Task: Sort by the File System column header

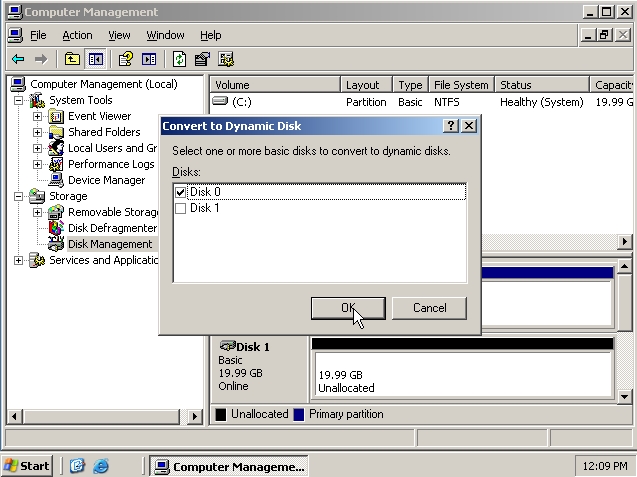Action: (462, 85)
